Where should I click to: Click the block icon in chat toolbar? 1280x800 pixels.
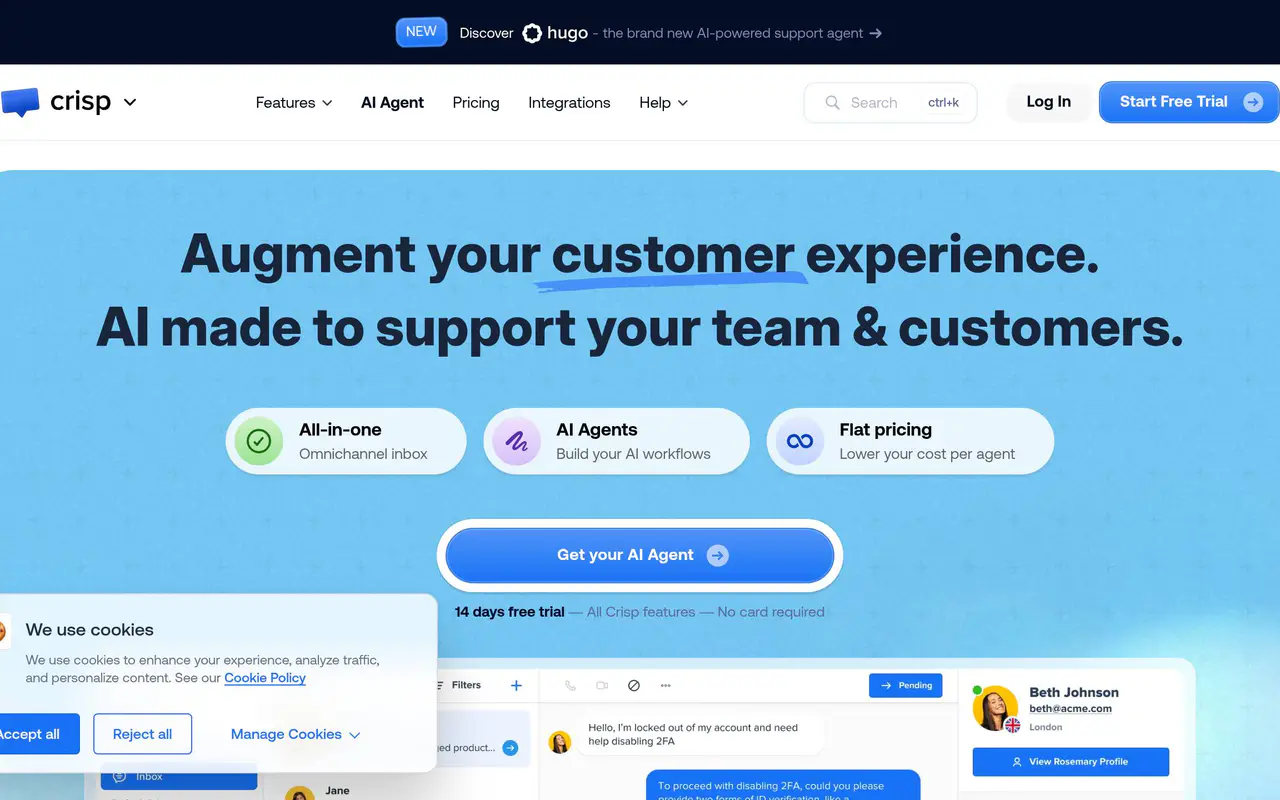(x=634, y=685)
